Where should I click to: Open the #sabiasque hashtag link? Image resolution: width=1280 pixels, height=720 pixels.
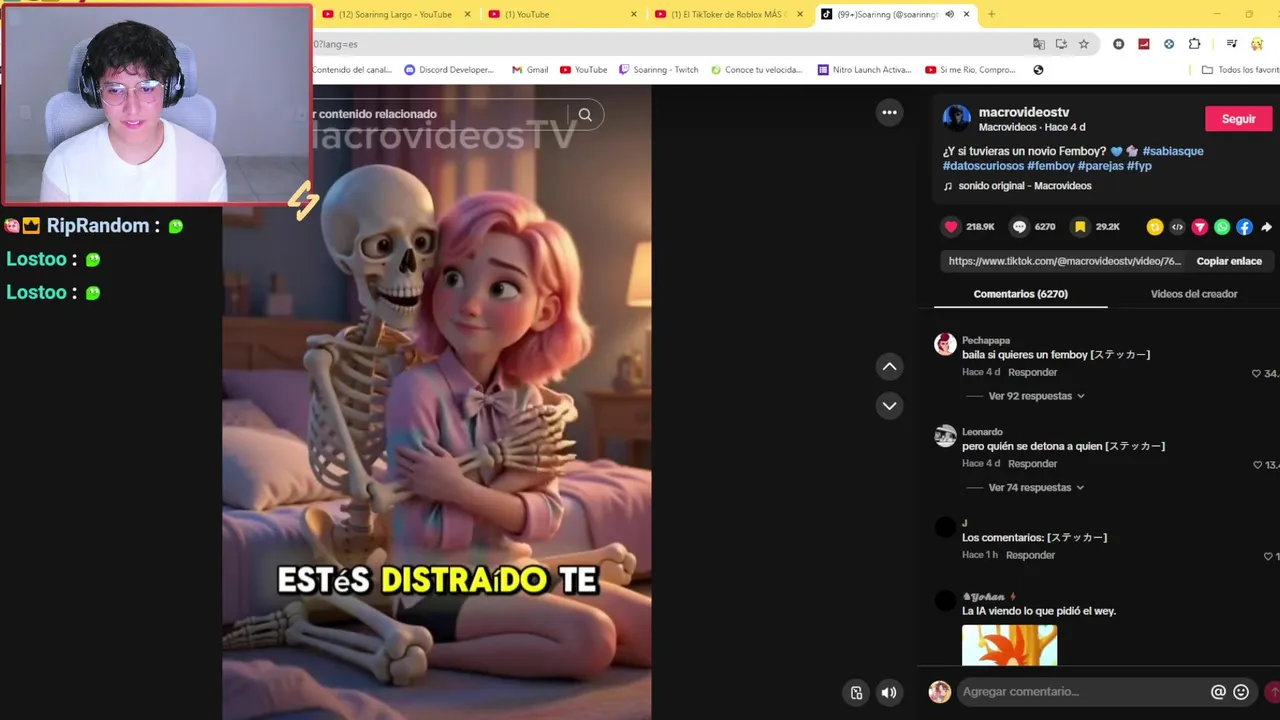[1173, 151]
